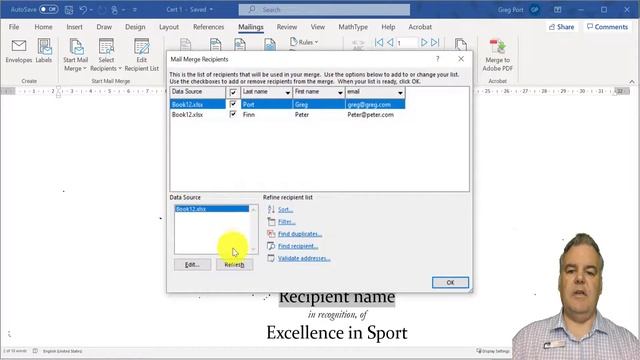Image resolution: width=640 pixels, height=360 pixels.
Task: Click the Find duplicates icon
Action: point(271,234)
